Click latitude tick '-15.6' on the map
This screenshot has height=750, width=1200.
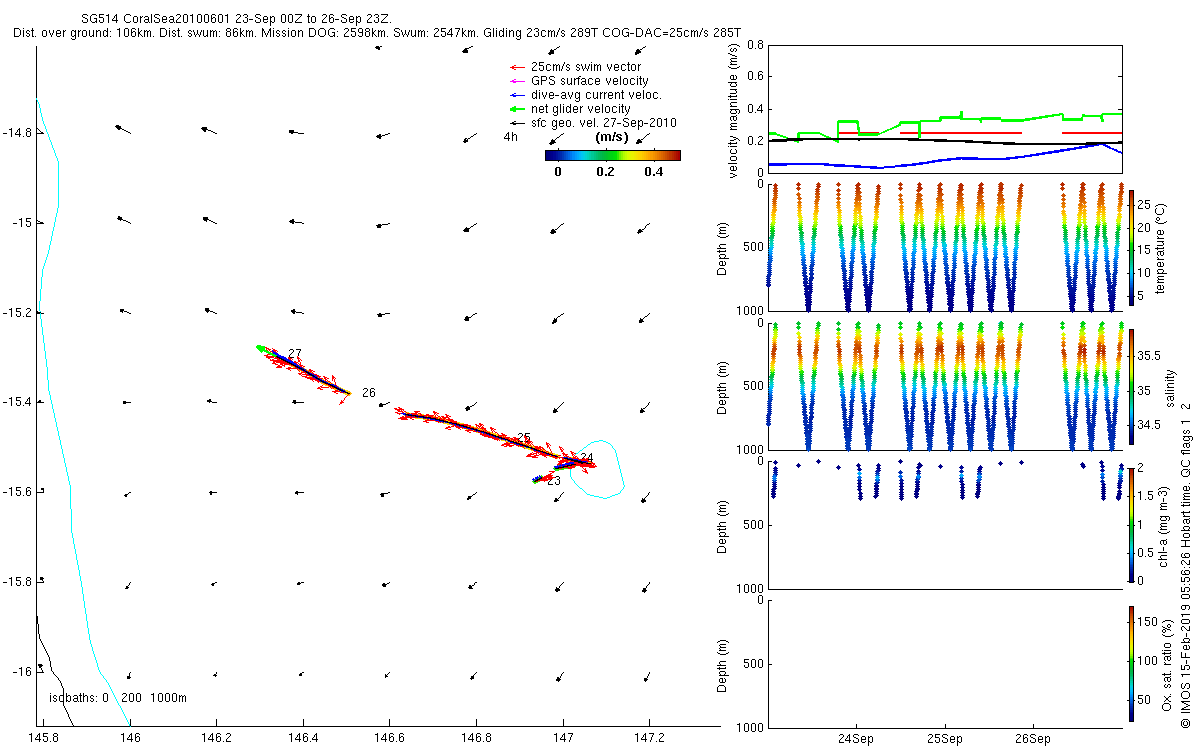(x=16, y=492)
